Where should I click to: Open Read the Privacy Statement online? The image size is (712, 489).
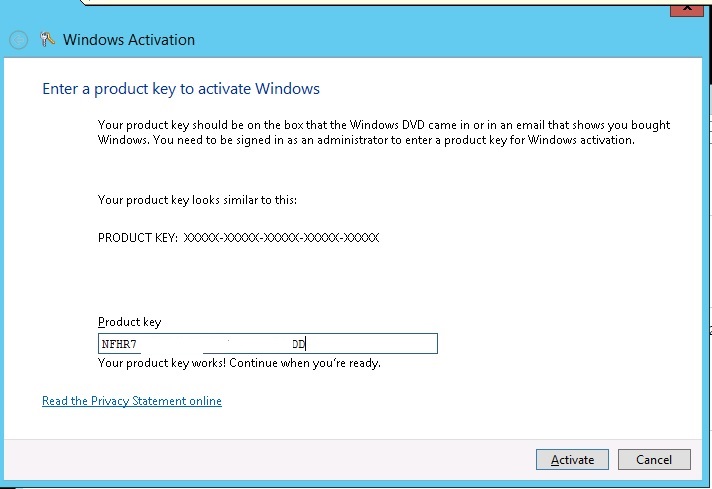[131, 401]
